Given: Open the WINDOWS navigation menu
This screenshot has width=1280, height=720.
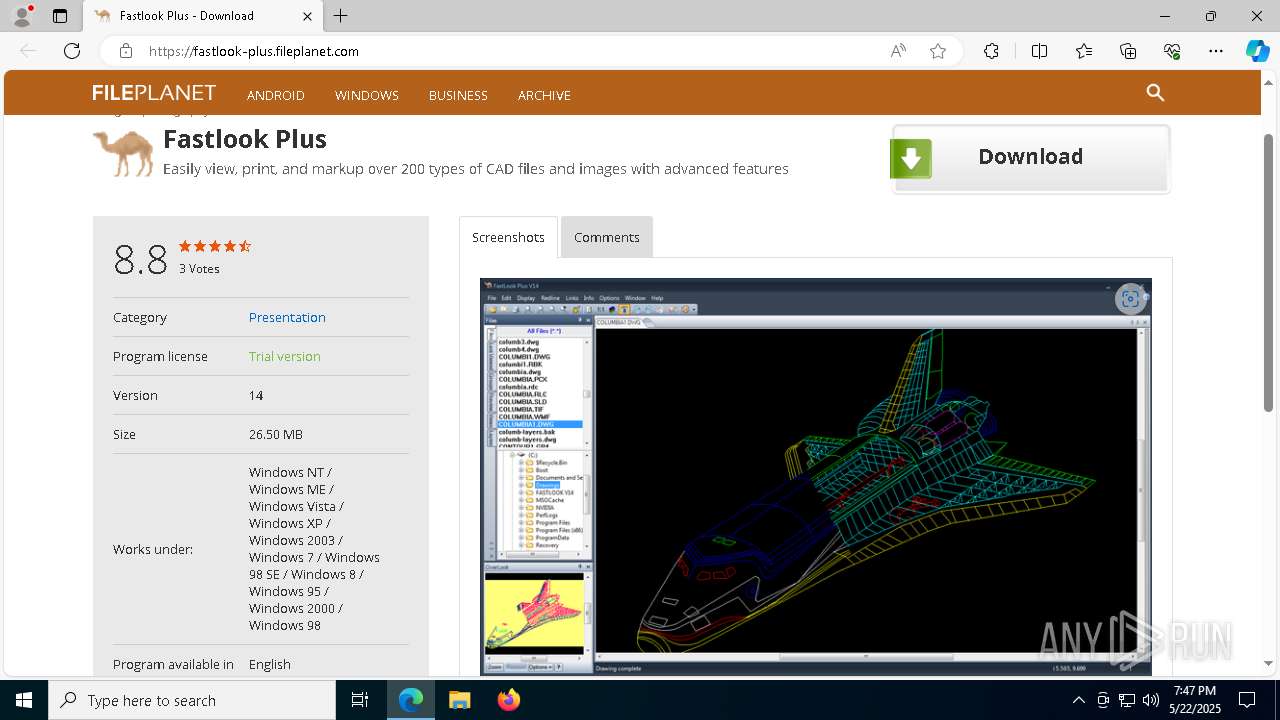Looking at the screenshot, I should 367,95.
